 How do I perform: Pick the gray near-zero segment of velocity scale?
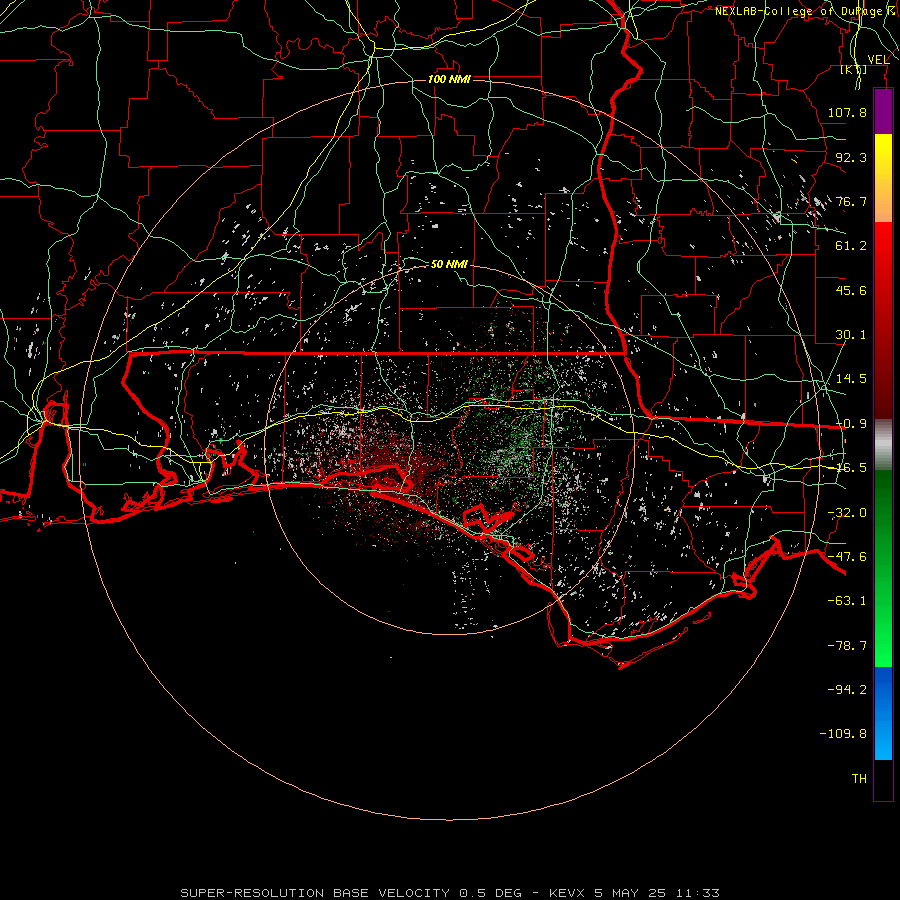(883, 445)
